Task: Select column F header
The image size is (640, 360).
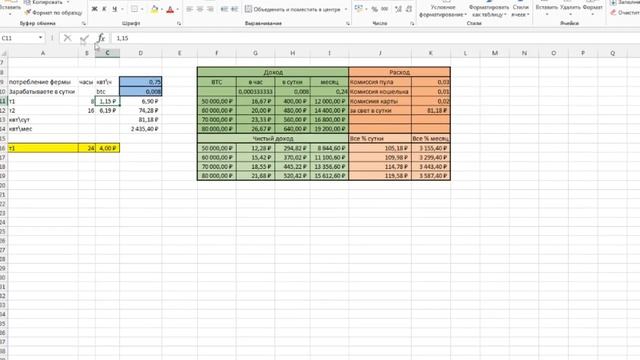Action: tap(217, 53)
